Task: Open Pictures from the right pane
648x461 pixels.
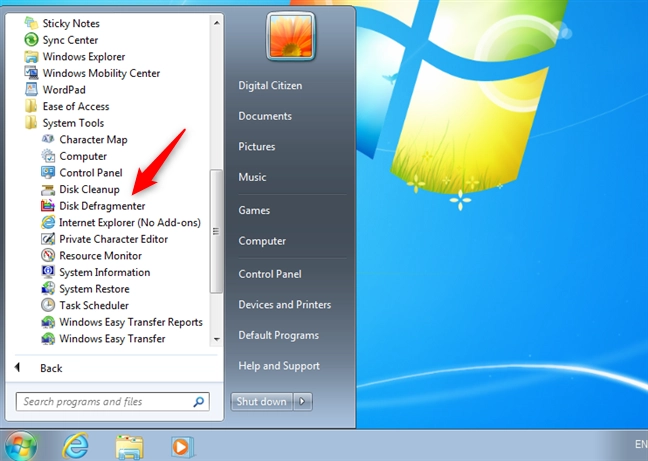Action: click(x=257, y=147)
